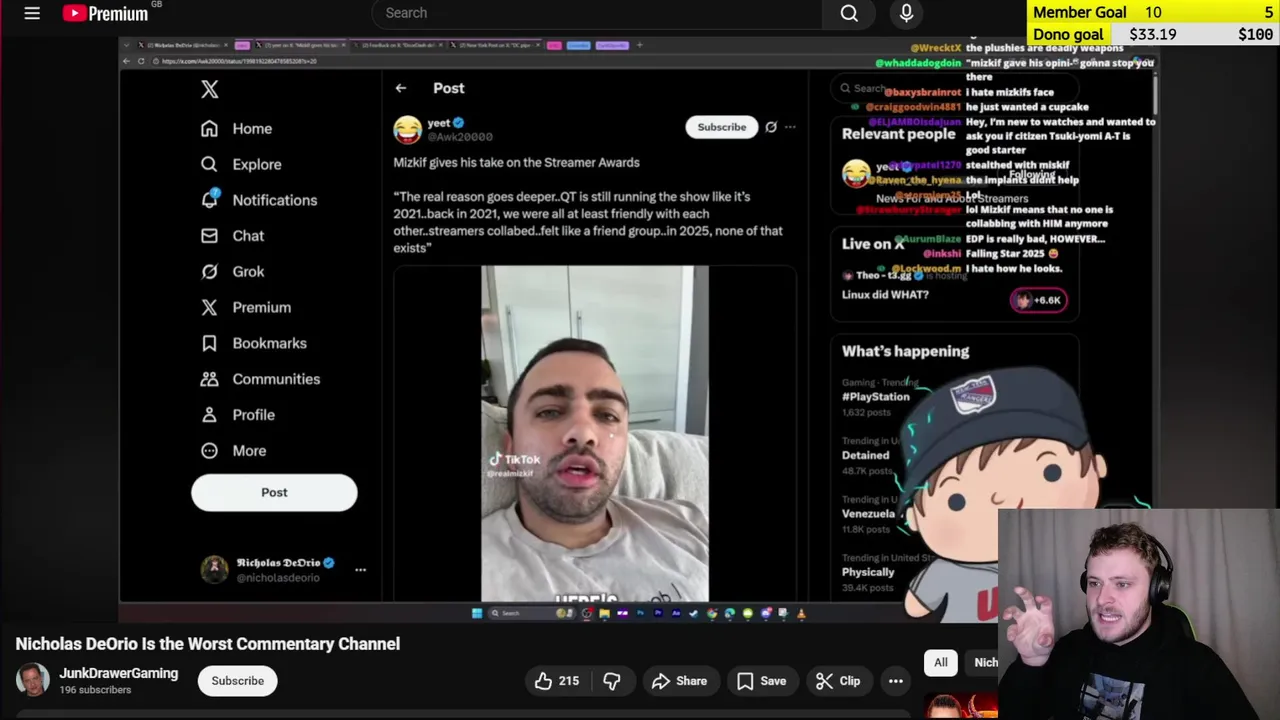Screen dimensions: 1280x720
Task: Click the +6.6K listeners badge
Action: [1038, 300]
